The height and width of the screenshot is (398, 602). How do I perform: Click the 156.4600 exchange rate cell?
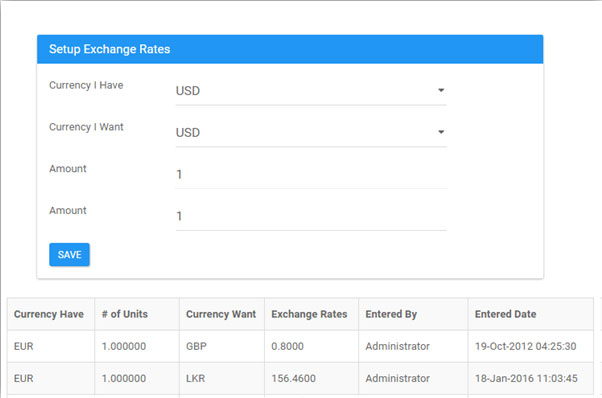coord(311,378)
